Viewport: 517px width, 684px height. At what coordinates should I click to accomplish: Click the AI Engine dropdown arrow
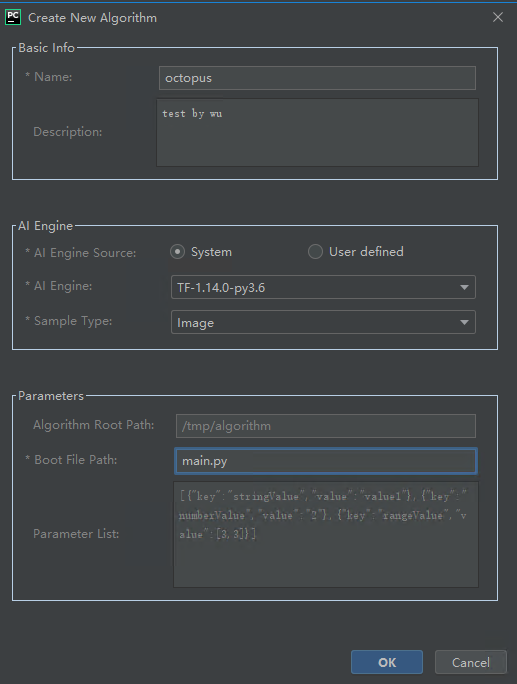click(x=464, y=287)
